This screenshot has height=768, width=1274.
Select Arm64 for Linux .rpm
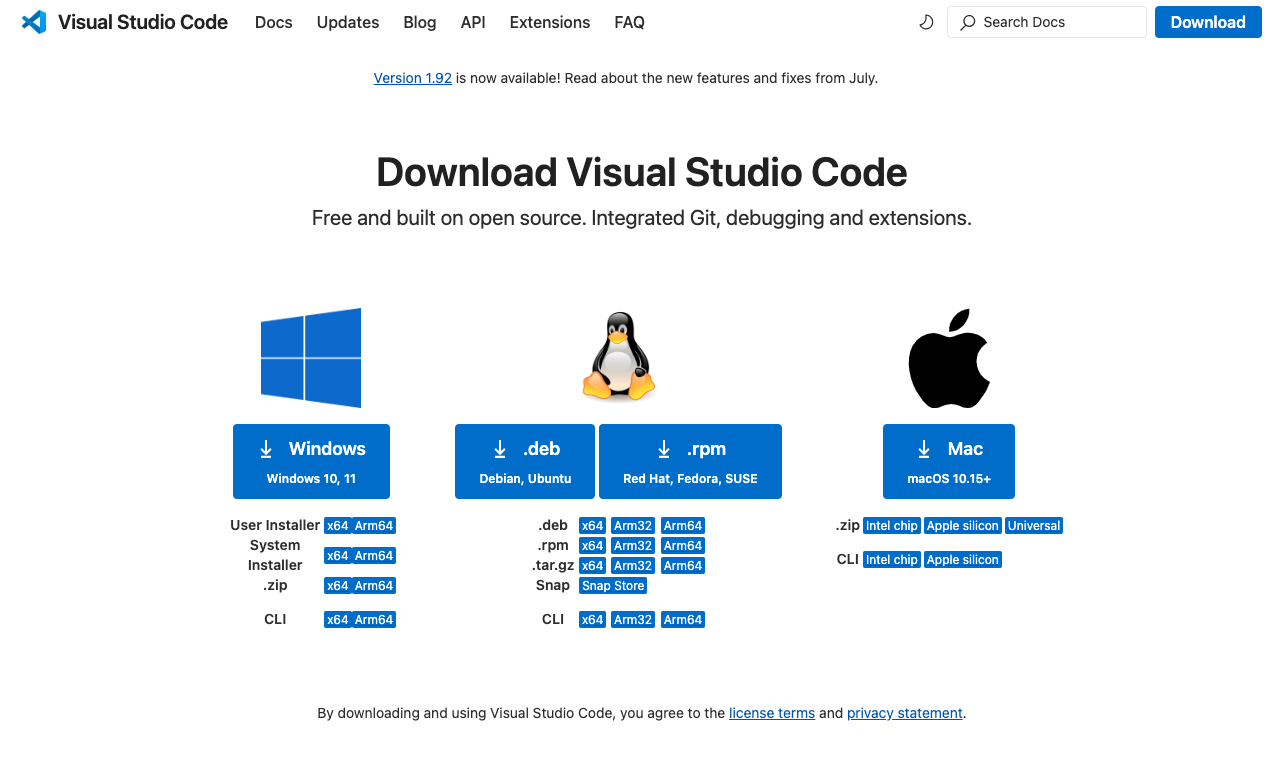tap(683, 546)
